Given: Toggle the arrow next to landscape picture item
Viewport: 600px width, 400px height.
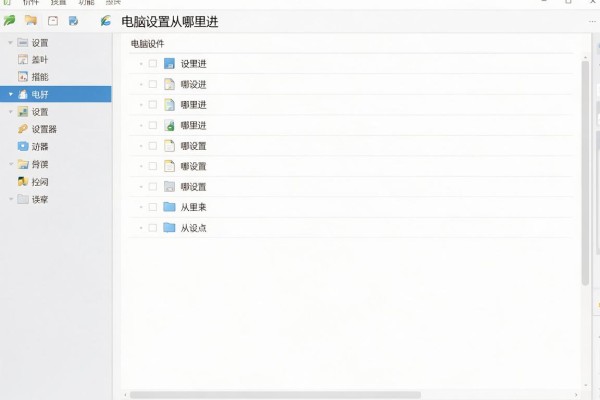Looking at the screenshot, I should pos(11,111).
